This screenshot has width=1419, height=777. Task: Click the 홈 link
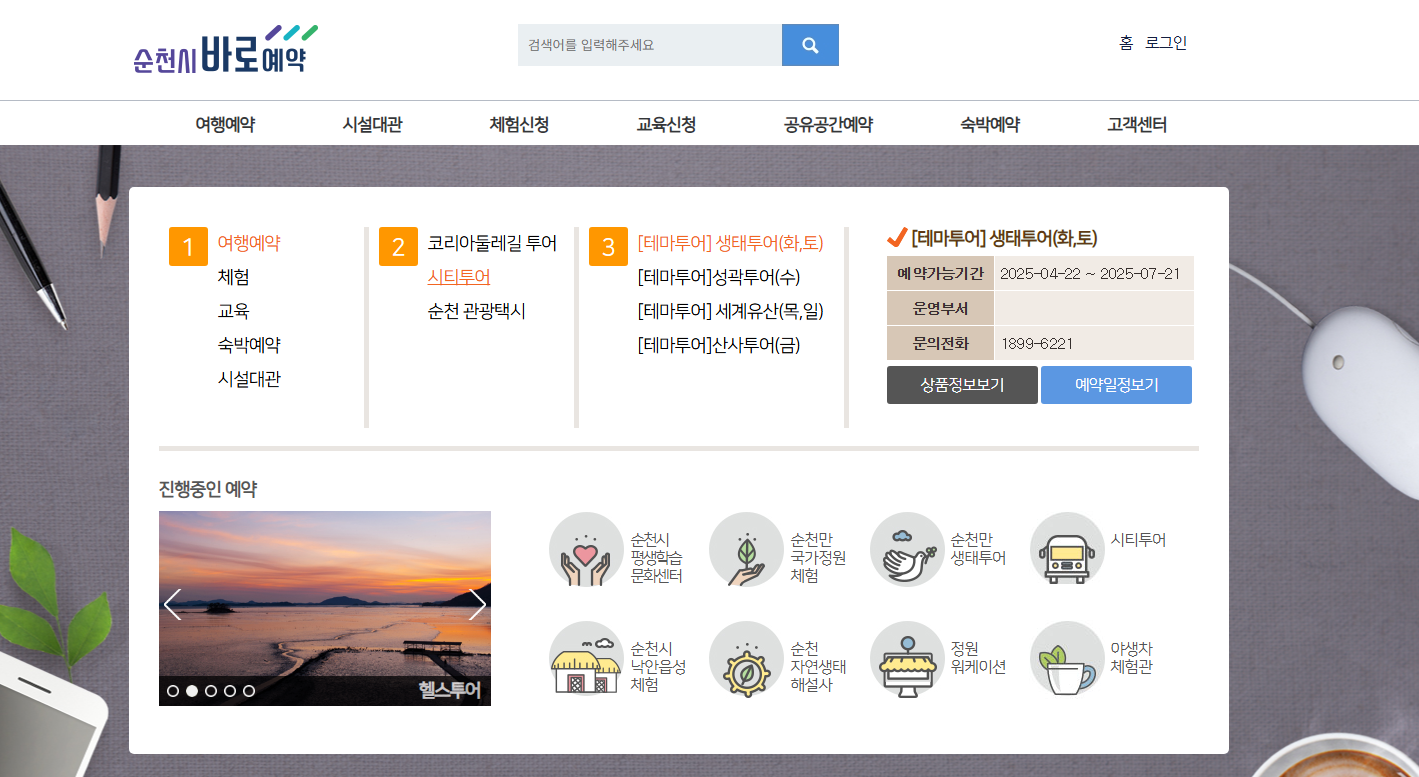(1126, 43)
